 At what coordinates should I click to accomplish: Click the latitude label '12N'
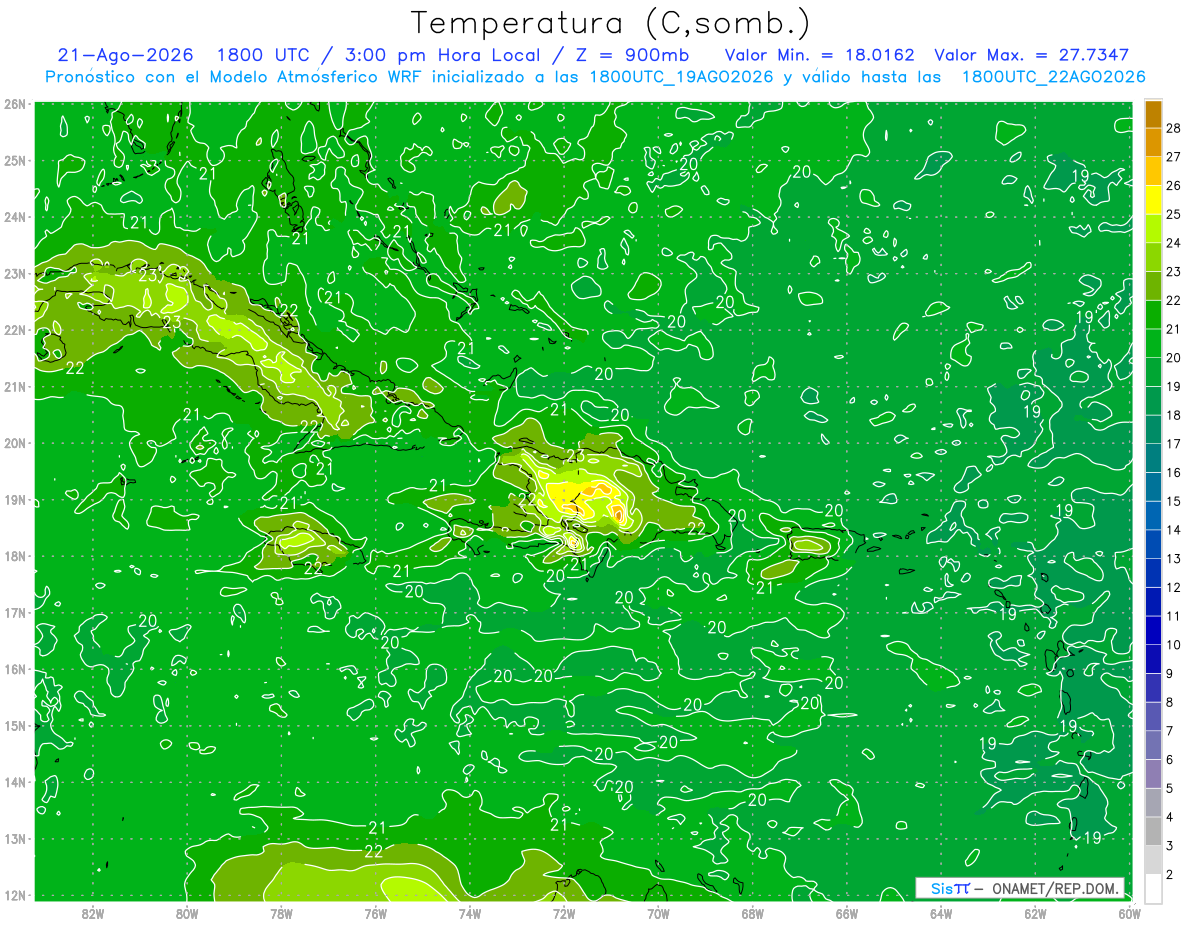pyautogui.click(x=14, y=895)
